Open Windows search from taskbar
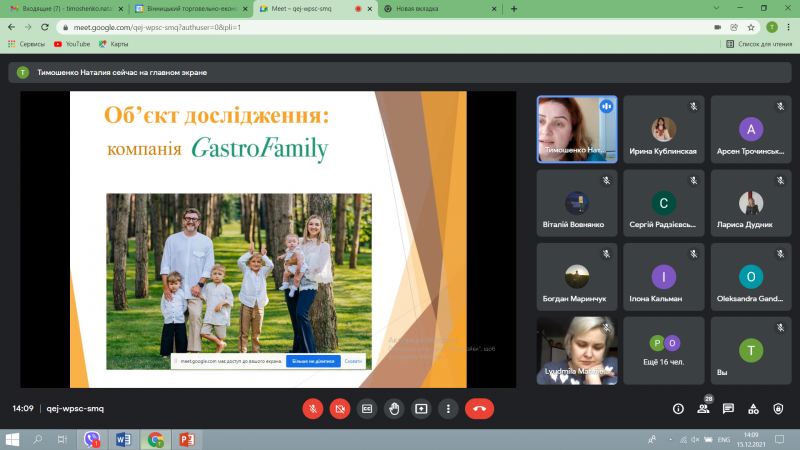Screen dimensions: 800x450 (37, 439)
